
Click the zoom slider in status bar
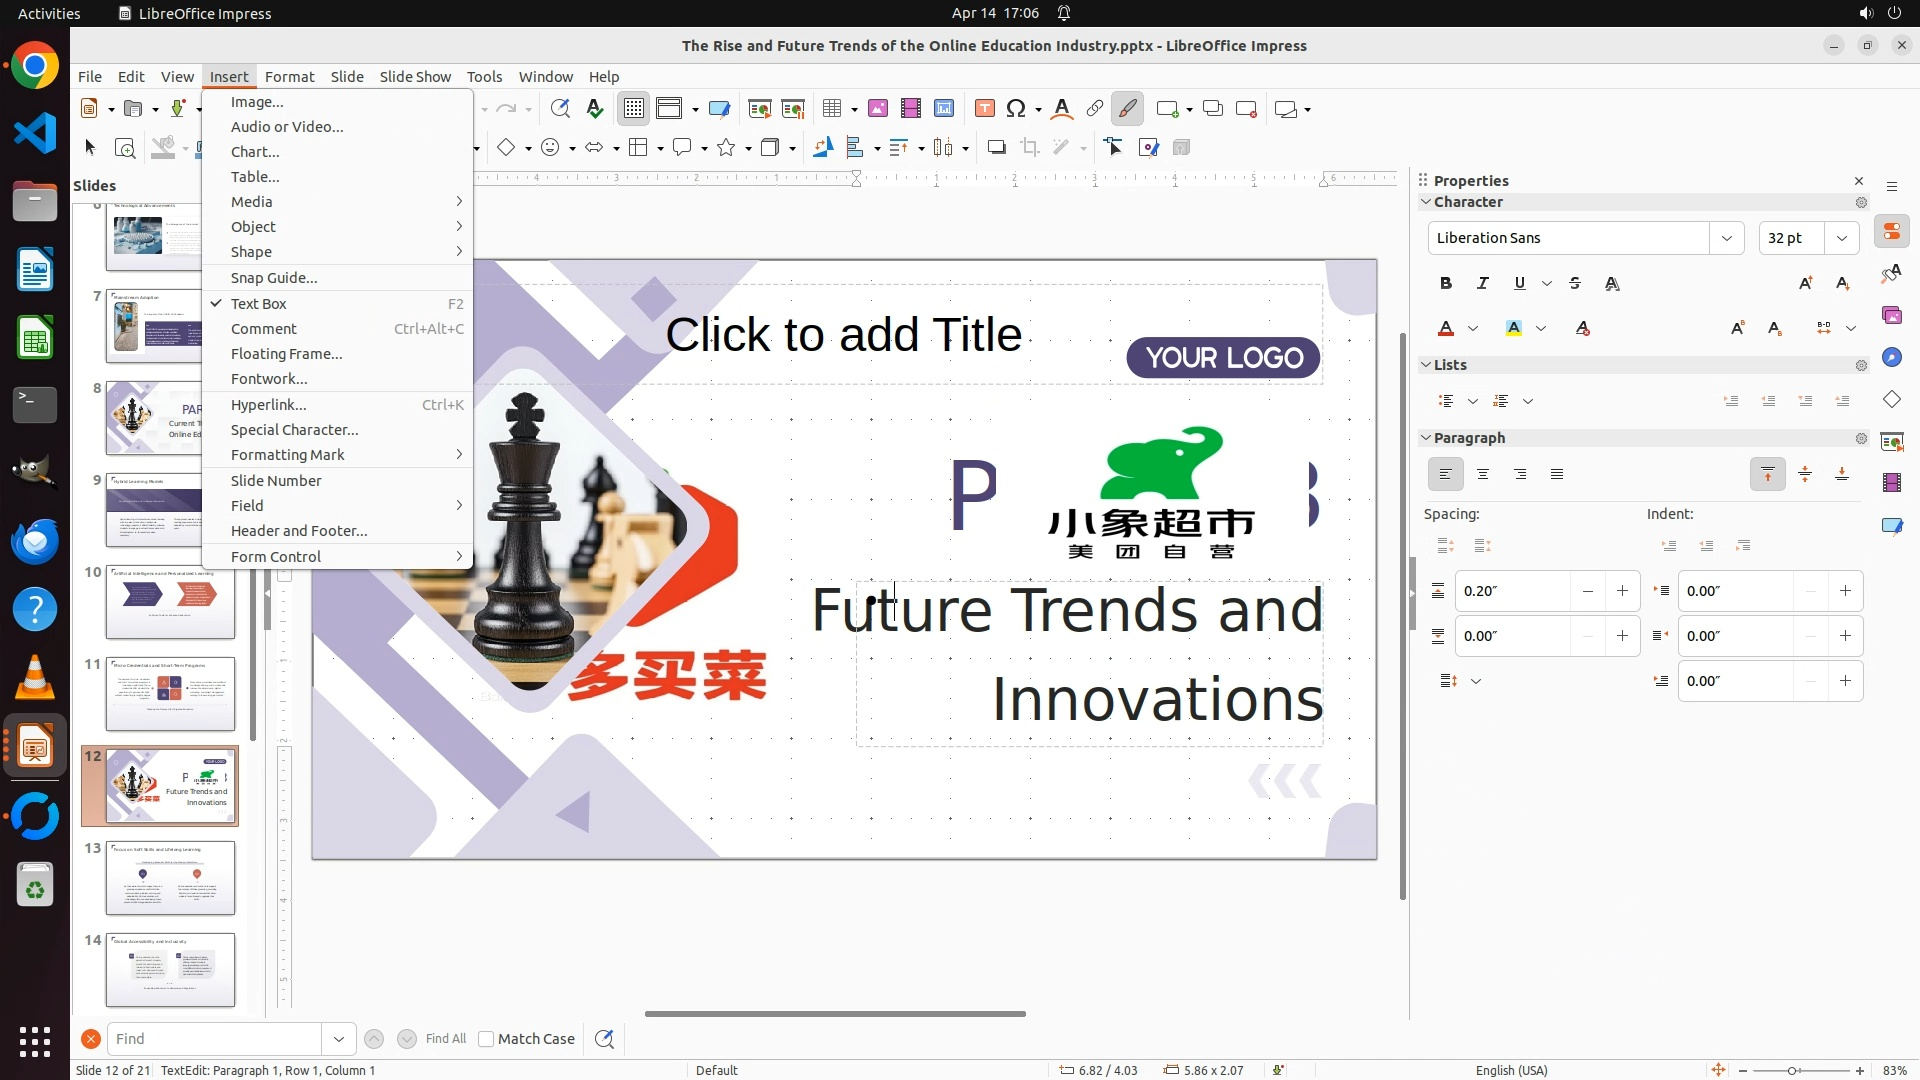[x=1791, y=1070]
